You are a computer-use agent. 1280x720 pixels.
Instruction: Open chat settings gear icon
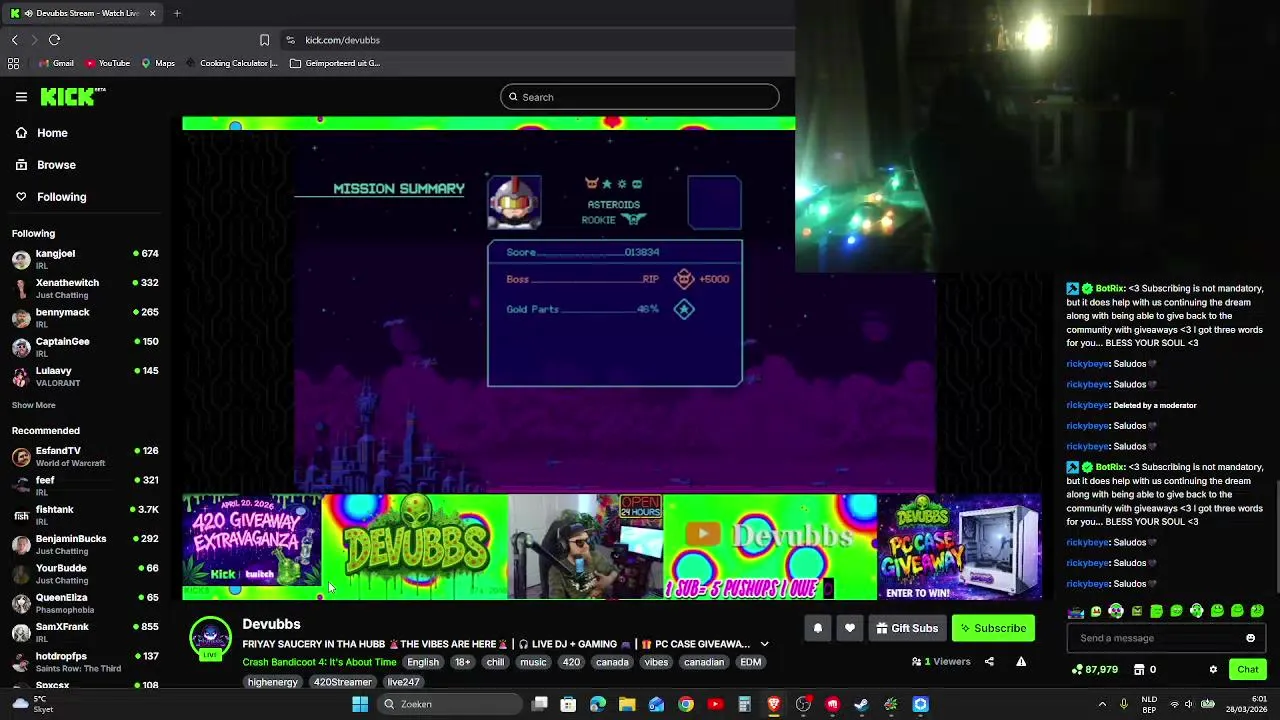[x=1213, y=669]
